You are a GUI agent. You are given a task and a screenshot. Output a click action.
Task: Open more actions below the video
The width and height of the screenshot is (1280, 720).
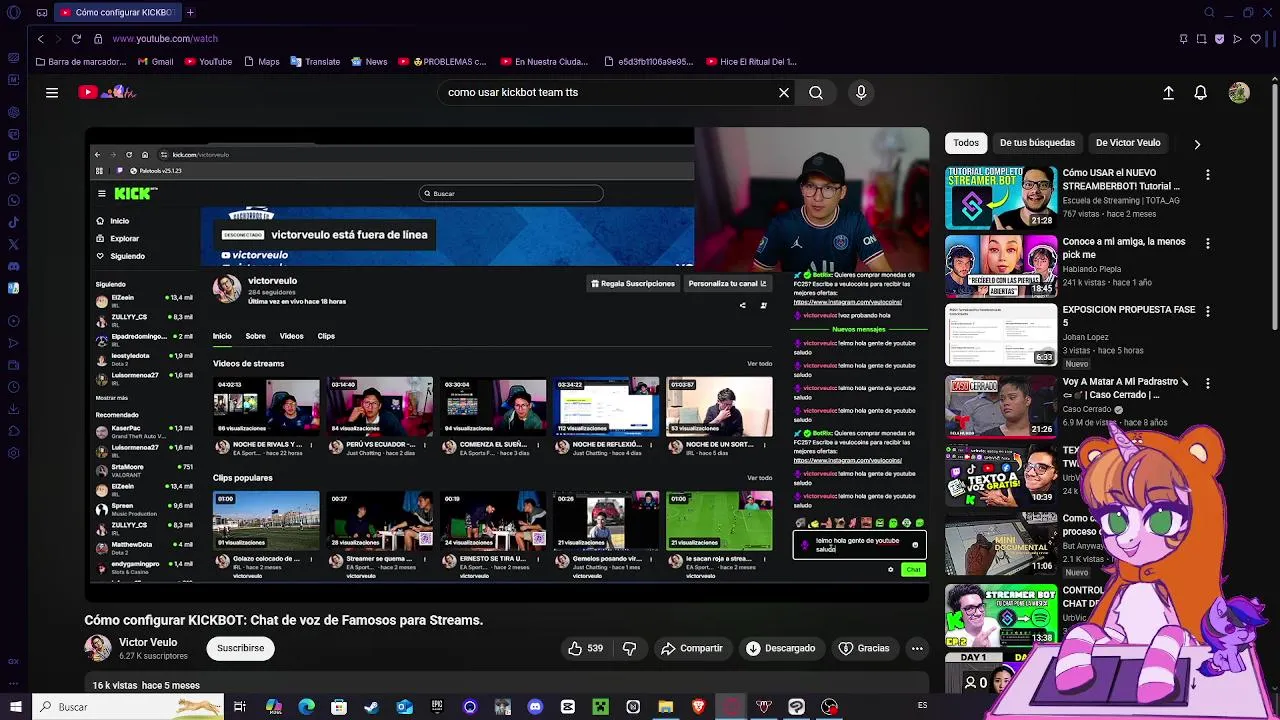coord(917,648)
